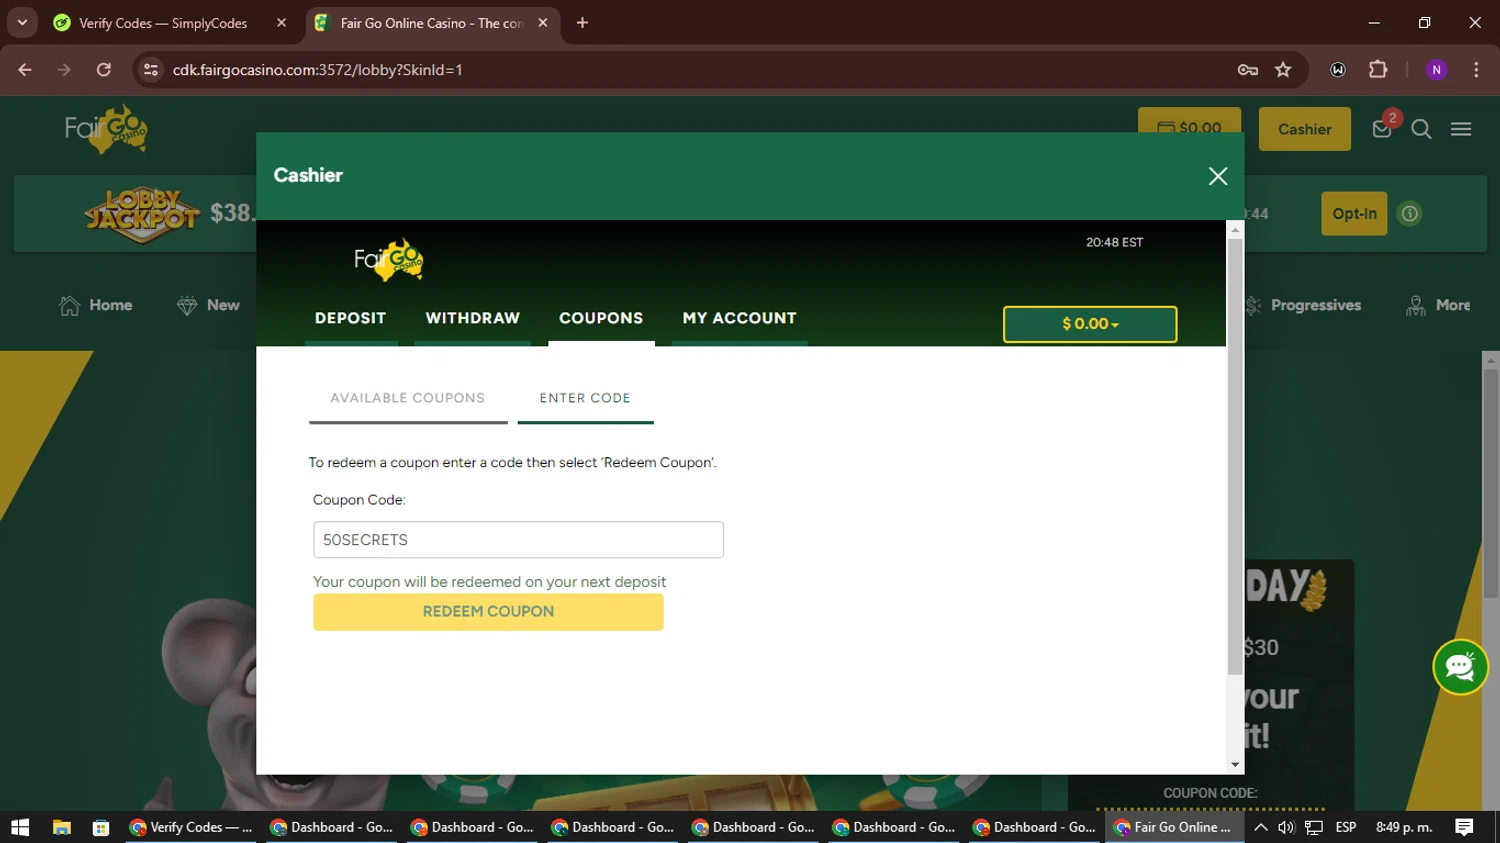Open the network icon in system tray
This screenshot has width=1500, height=843.
[1314, 827]
